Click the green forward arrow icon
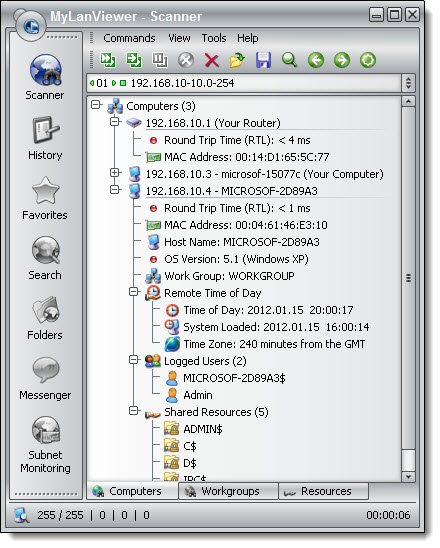440x548 pixels. 342,60
